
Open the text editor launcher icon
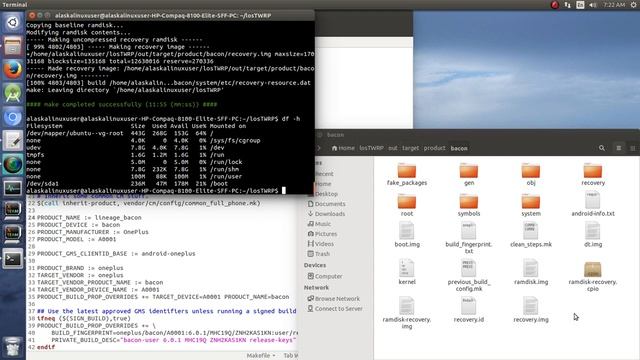[x=13, y=140]
